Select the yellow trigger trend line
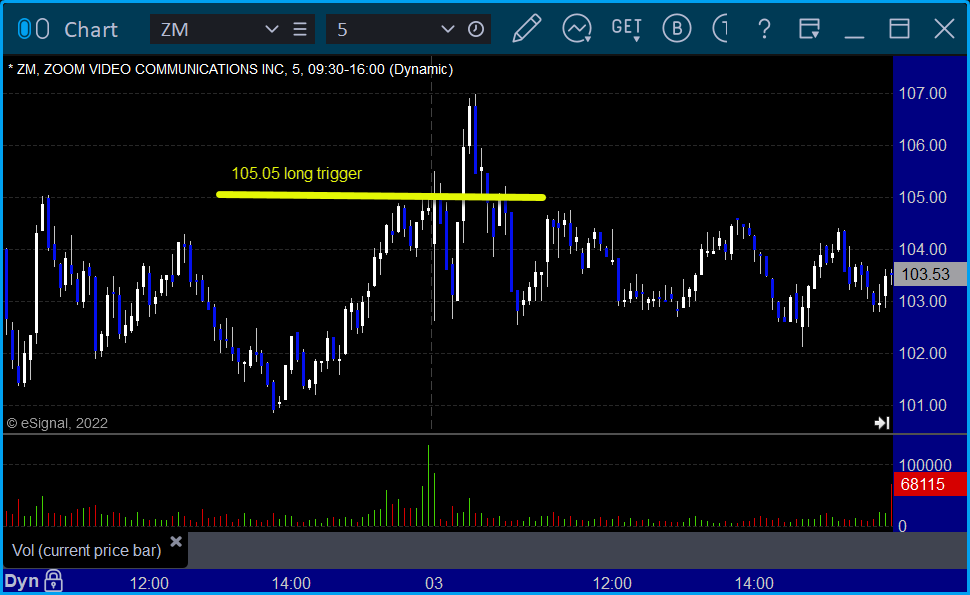 (x=381, y=196)
